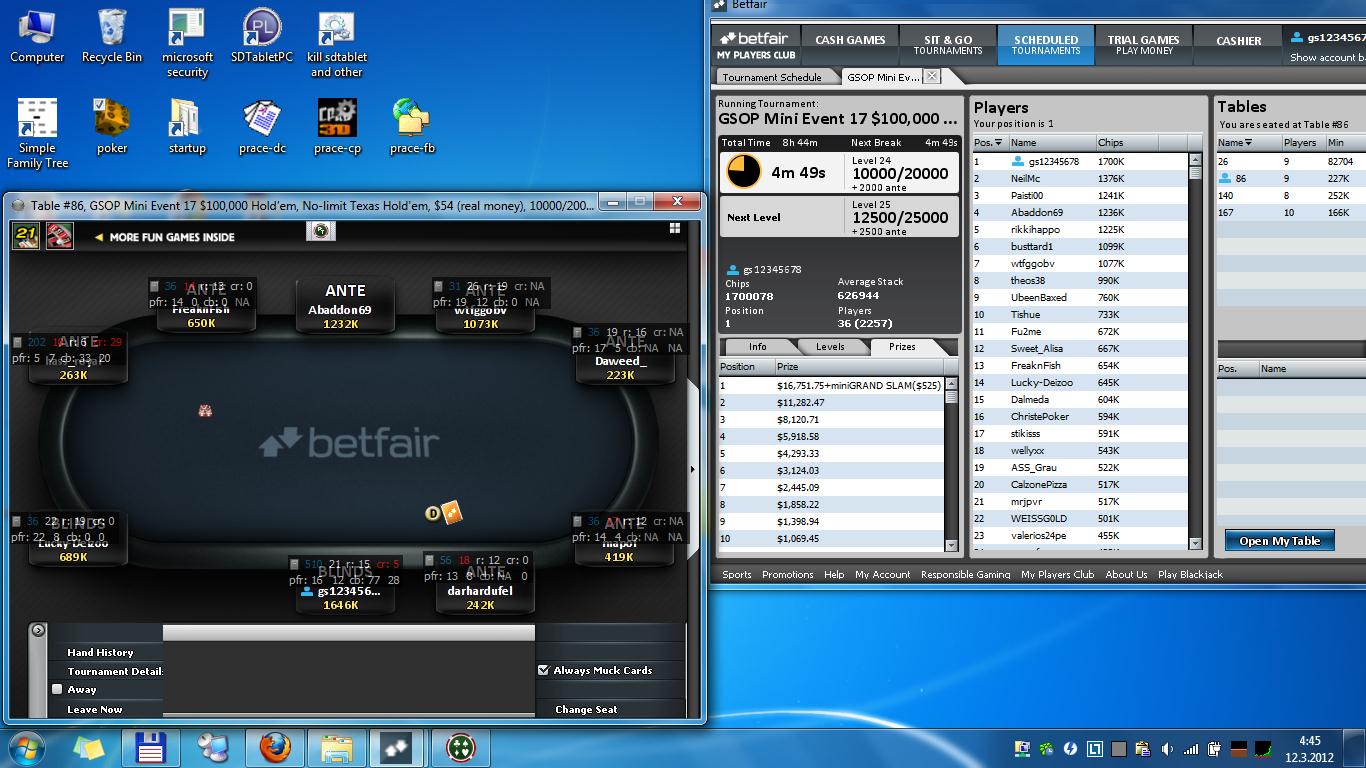
Task: Click the network signal tray icon
Action: click(x=1191, y=748)
